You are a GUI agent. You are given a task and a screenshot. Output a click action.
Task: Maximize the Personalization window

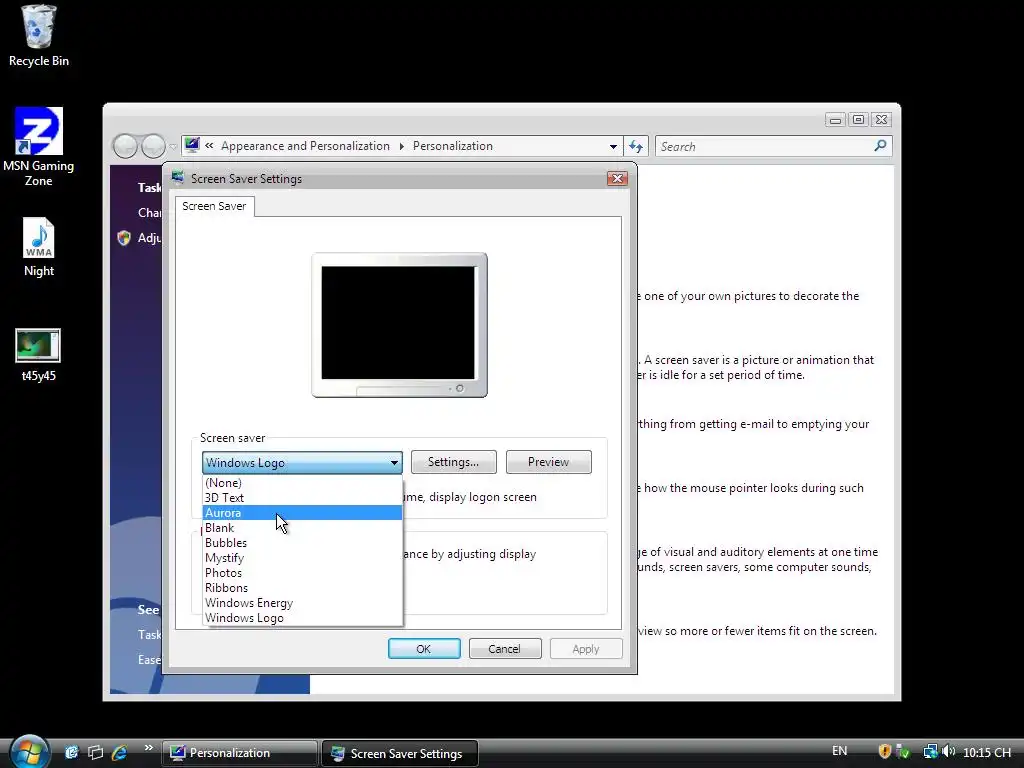[858, 120]
